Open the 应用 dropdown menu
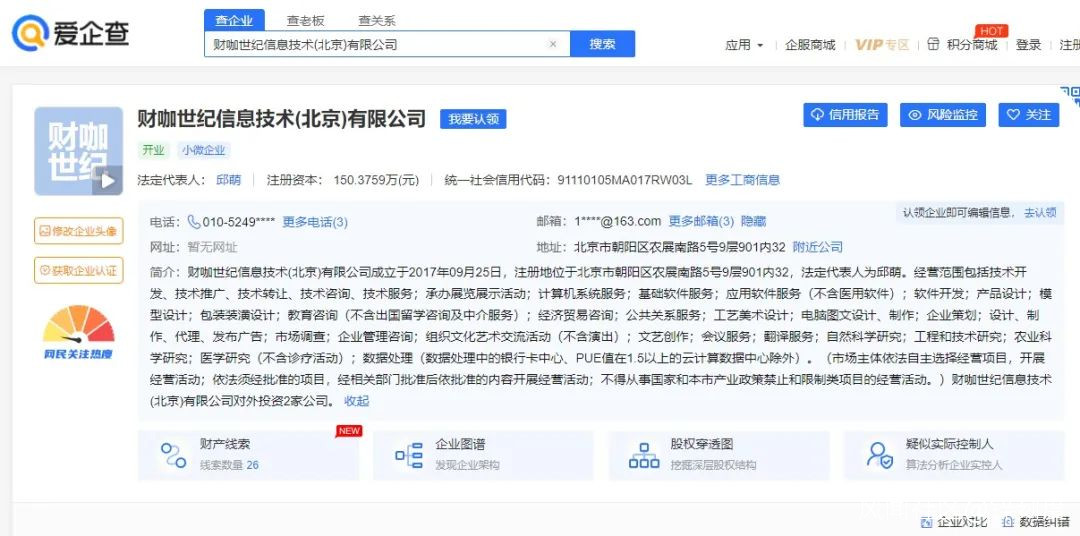Screen dimensions: 1080x536 pyautogui.click(x=744, y=45)
